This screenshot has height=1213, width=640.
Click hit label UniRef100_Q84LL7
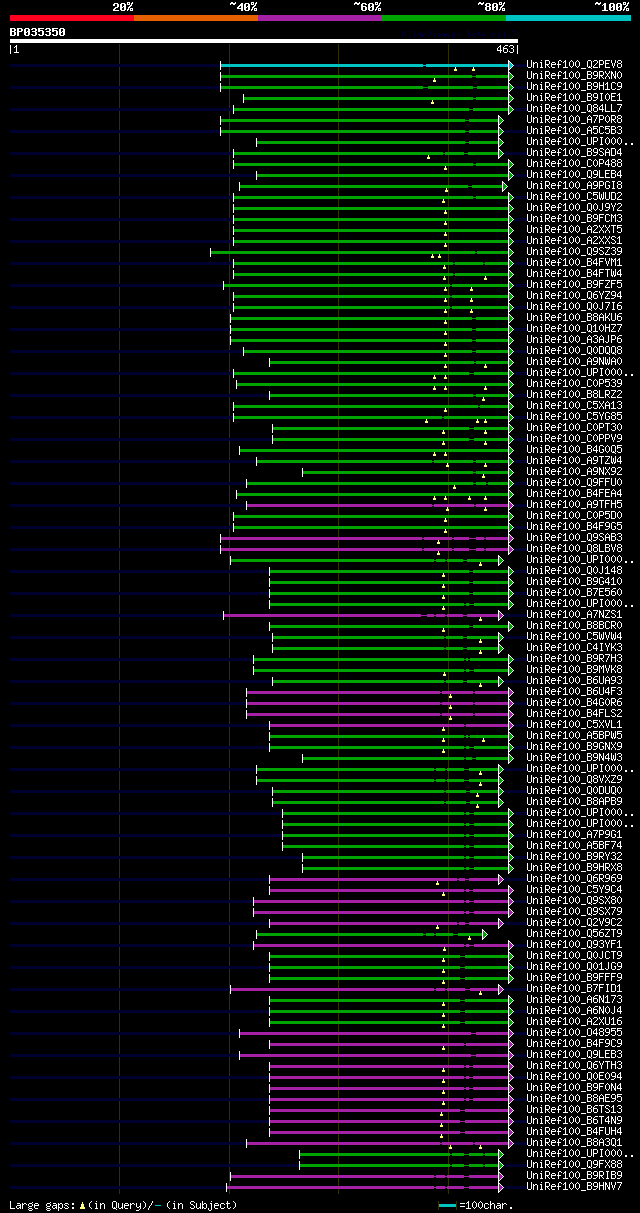pyautogui.click(x=574, y=109)
